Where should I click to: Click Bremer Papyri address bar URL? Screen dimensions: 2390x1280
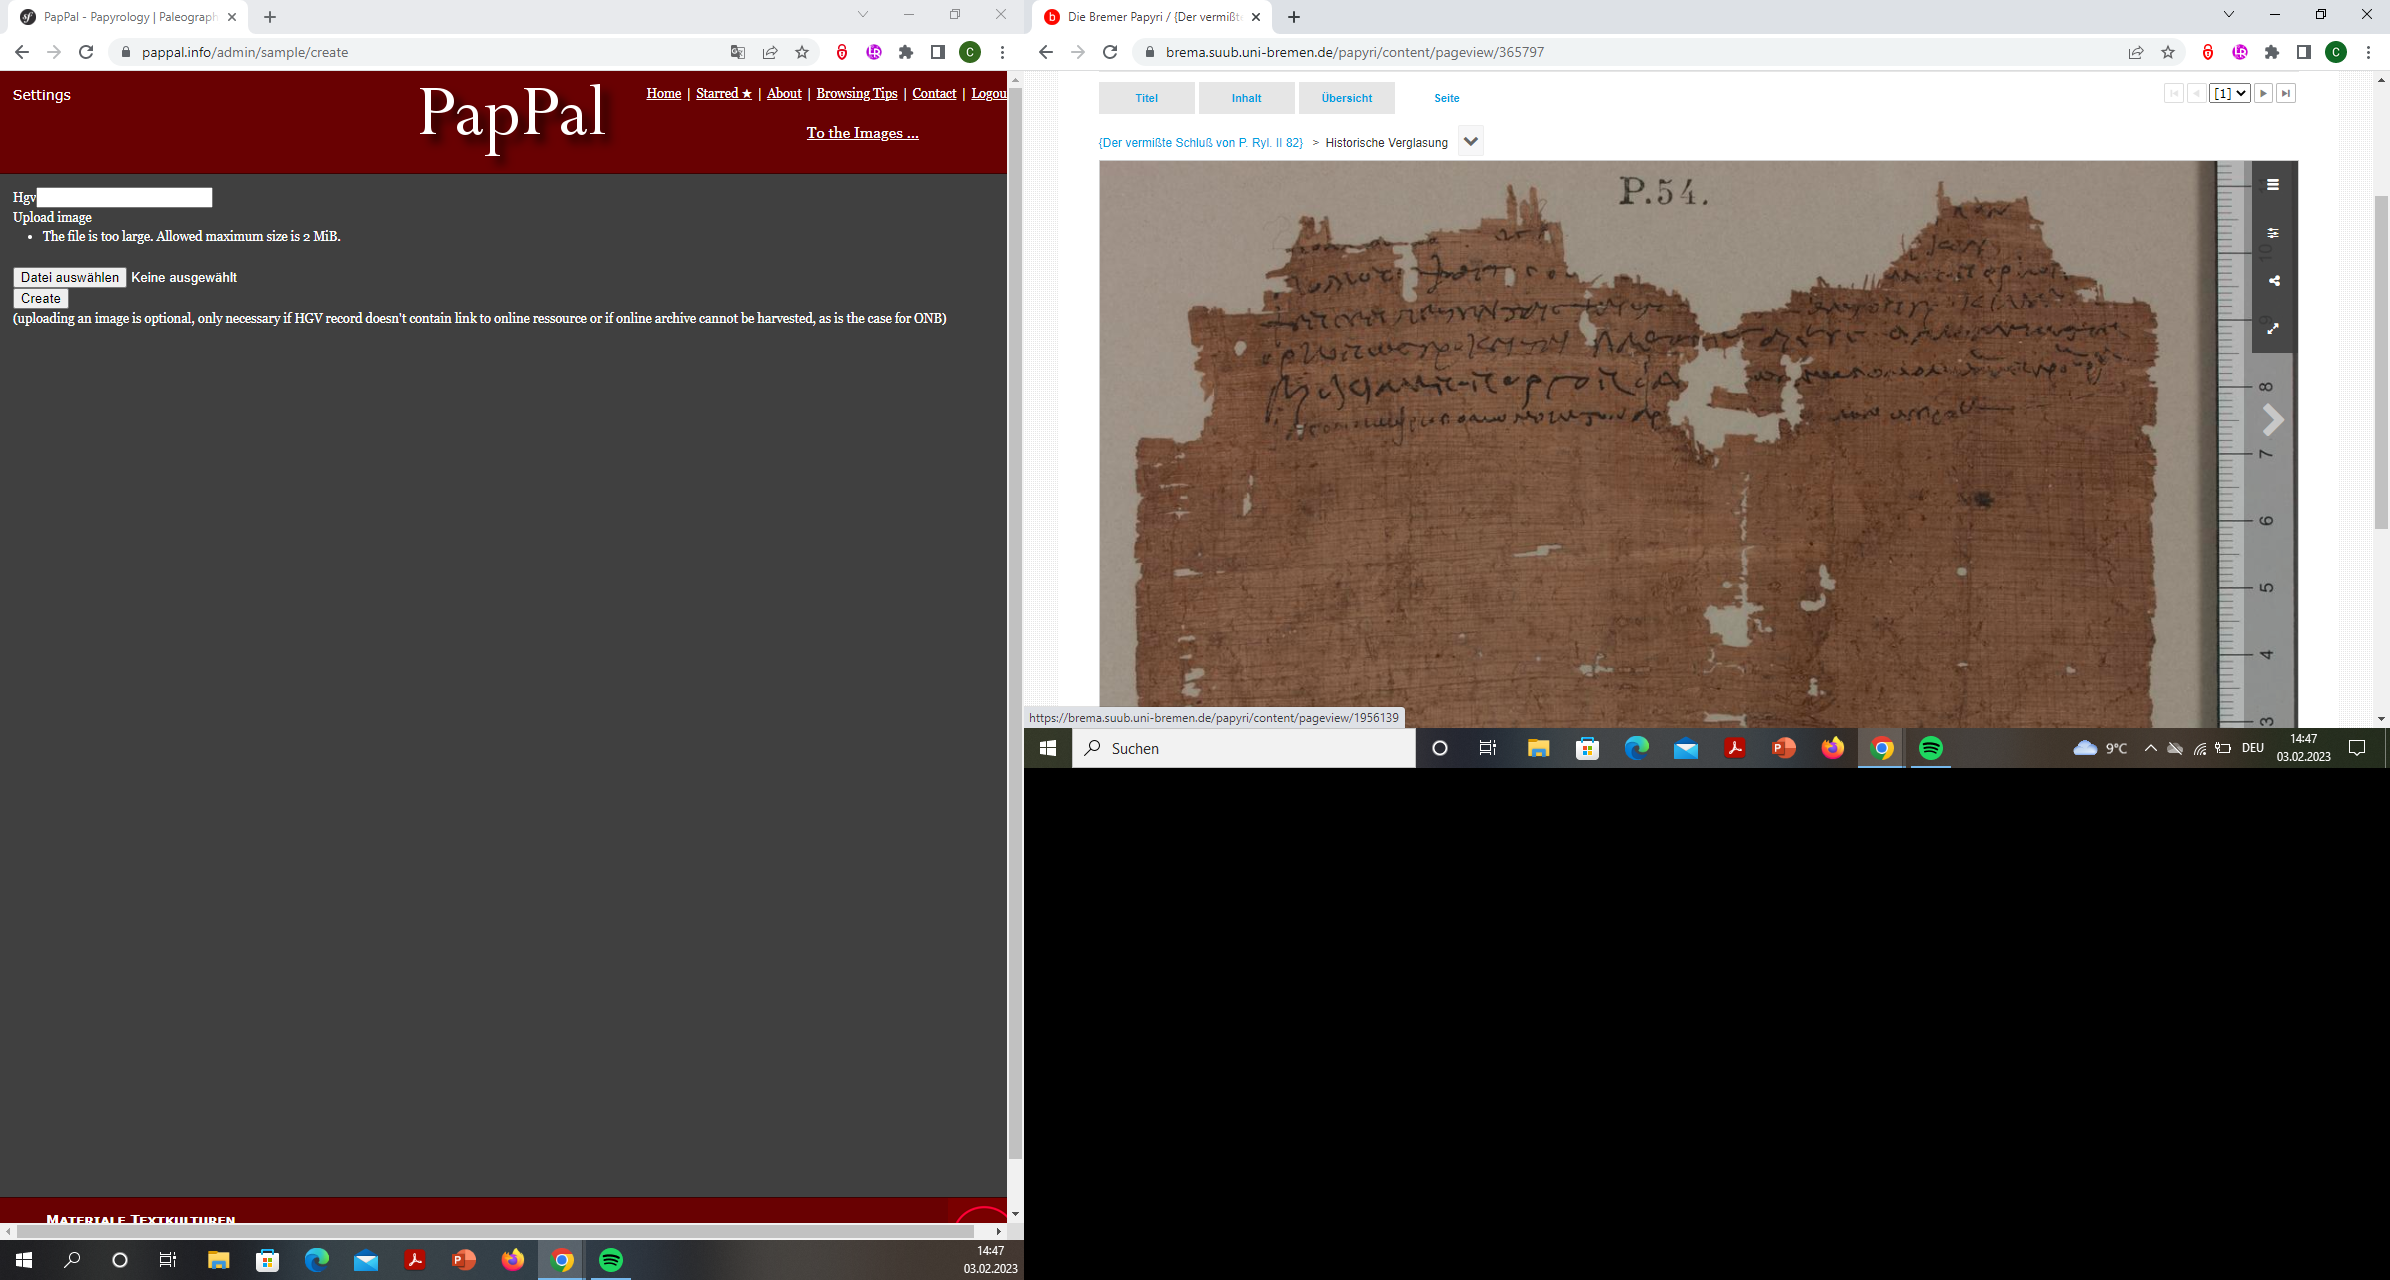tap(1355, 52)
